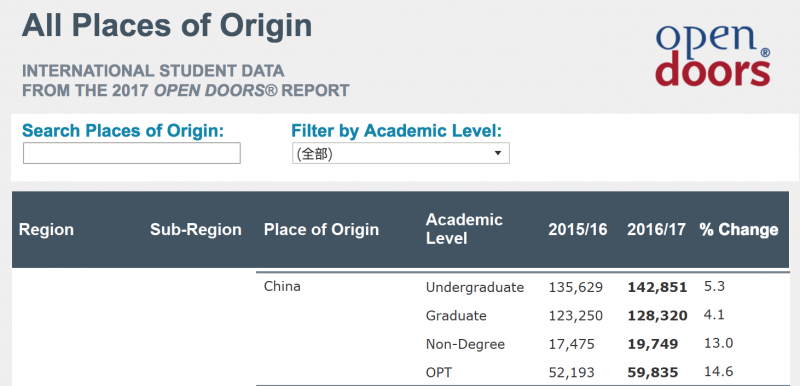Screen dimensions: 800x386
Task: Click the Academic Level column header
Action: point(464,229)
